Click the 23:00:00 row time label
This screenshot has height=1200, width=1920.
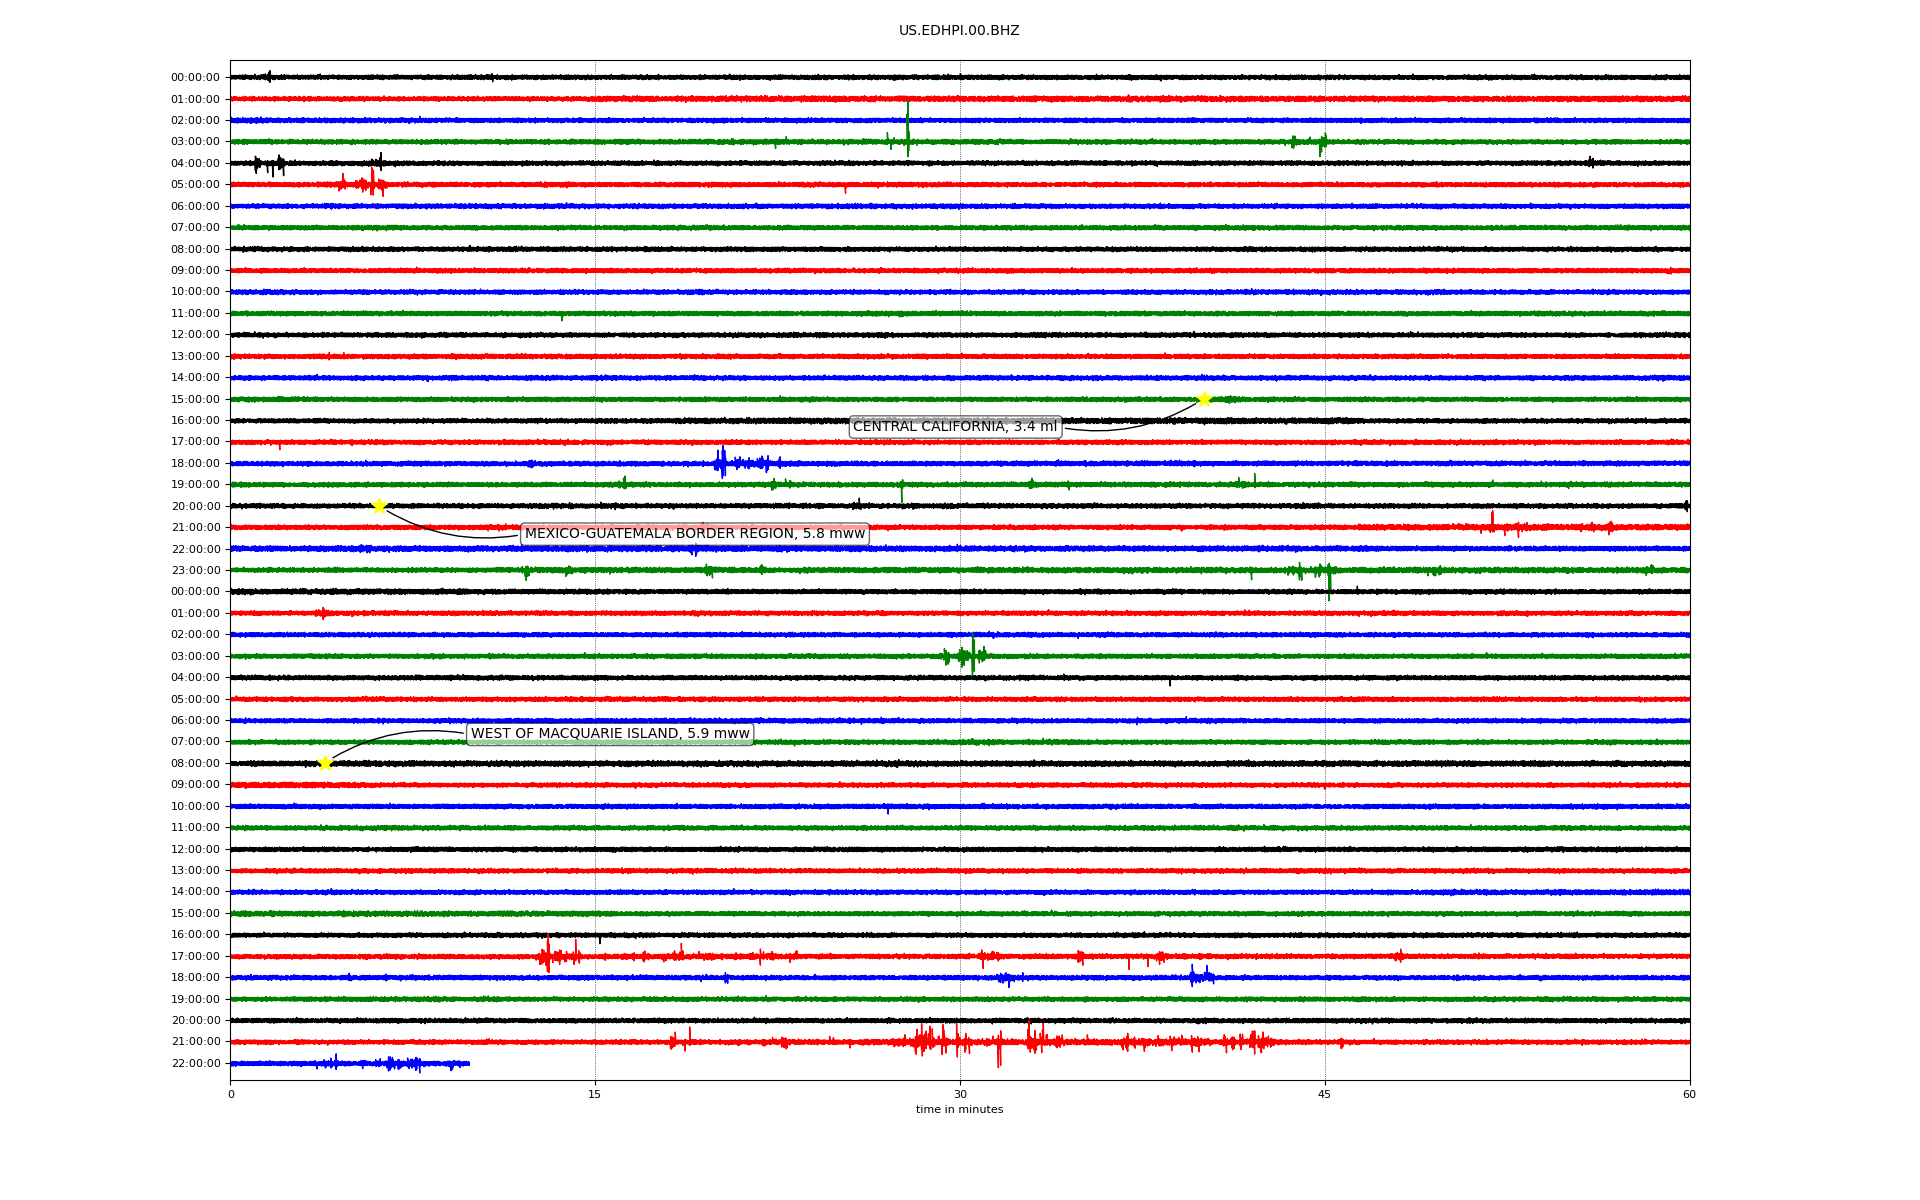pyautogui.click(x=195, y=571)
